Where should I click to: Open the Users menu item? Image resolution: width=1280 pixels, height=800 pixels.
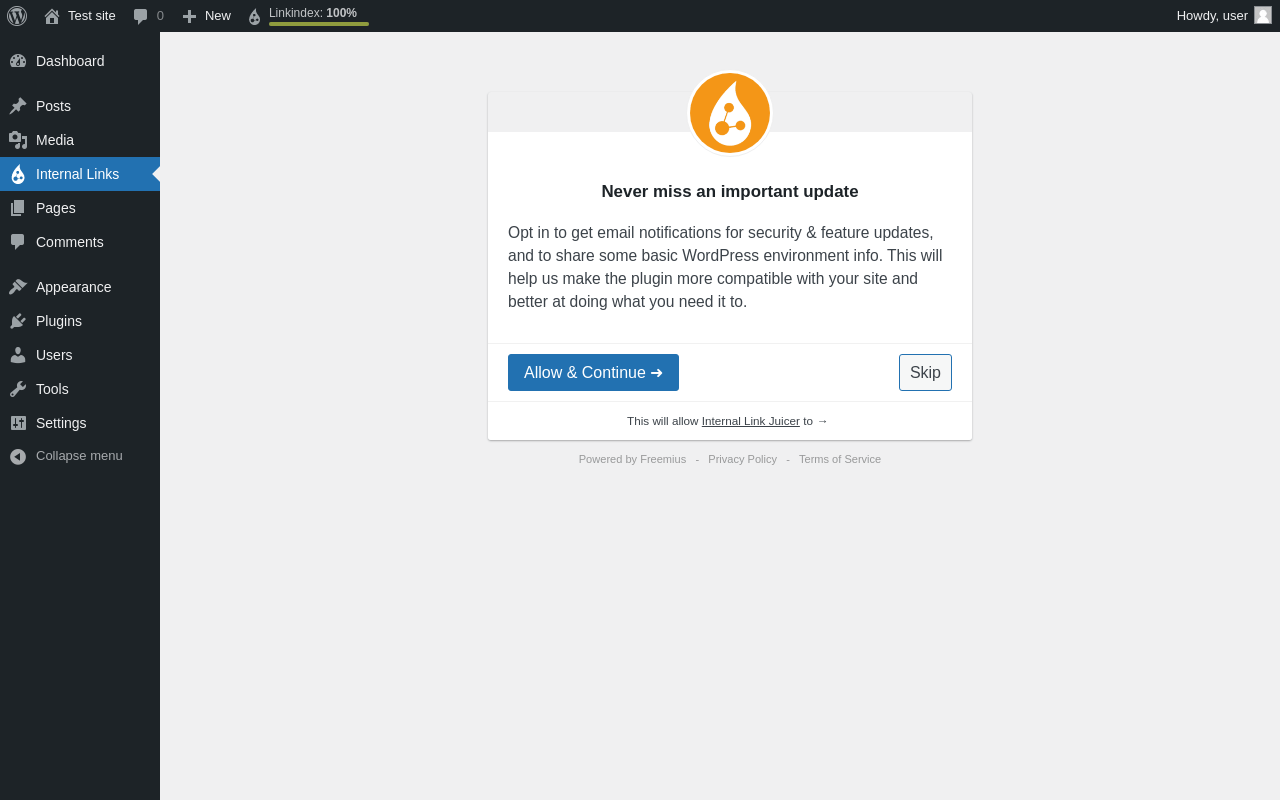coord(80,355)
